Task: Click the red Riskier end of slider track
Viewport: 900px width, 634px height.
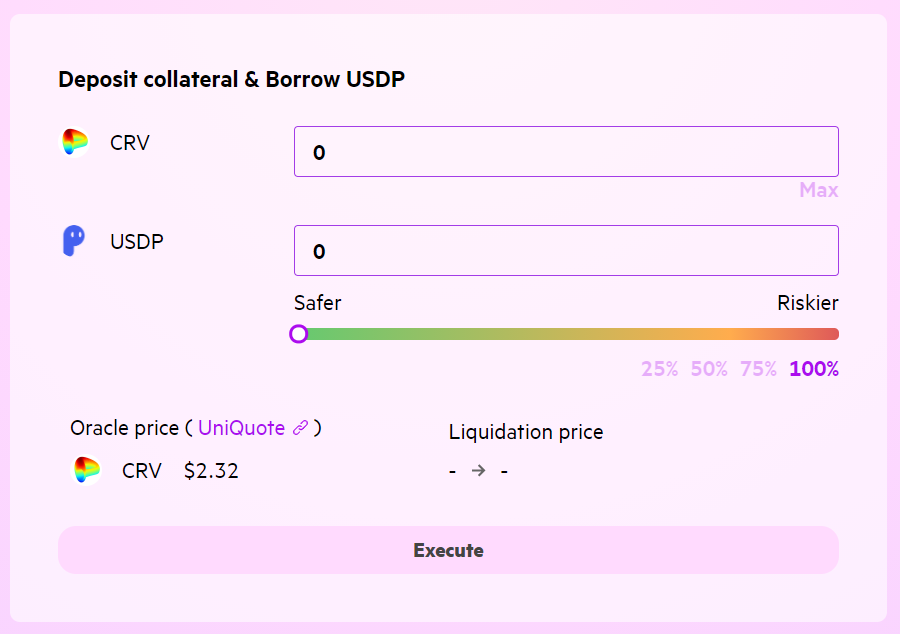Action: coord(827,334)
